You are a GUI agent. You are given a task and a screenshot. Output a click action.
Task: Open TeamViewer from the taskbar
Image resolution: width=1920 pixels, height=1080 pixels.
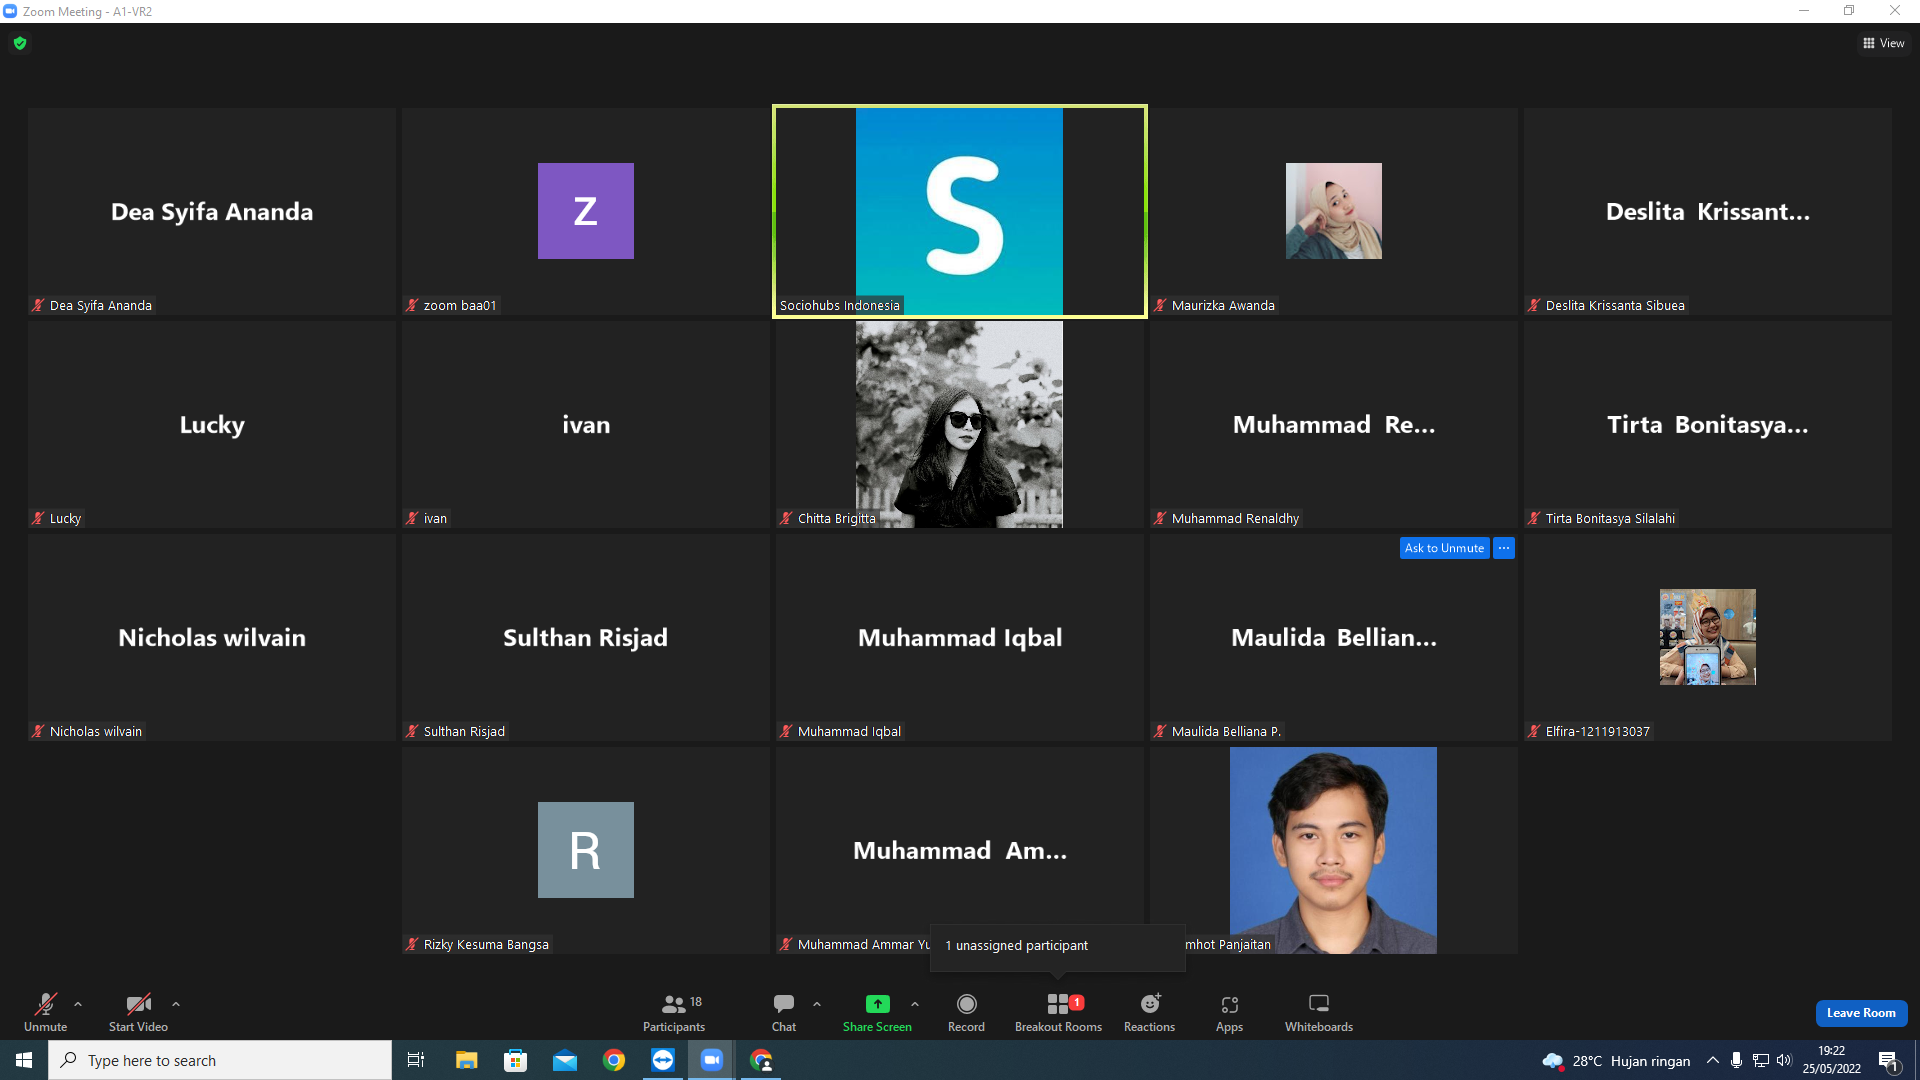[662, 1060]
